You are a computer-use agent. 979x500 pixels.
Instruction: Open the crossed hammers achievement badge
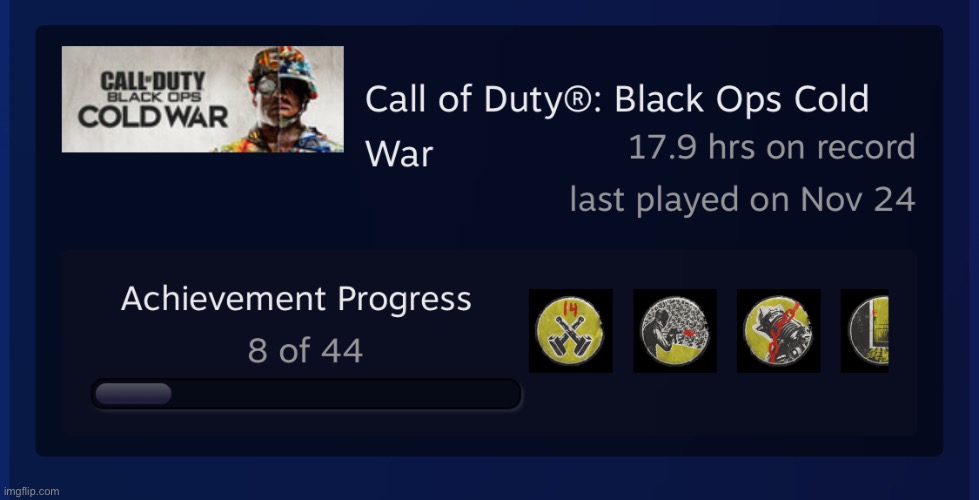[x=571, y=331]
